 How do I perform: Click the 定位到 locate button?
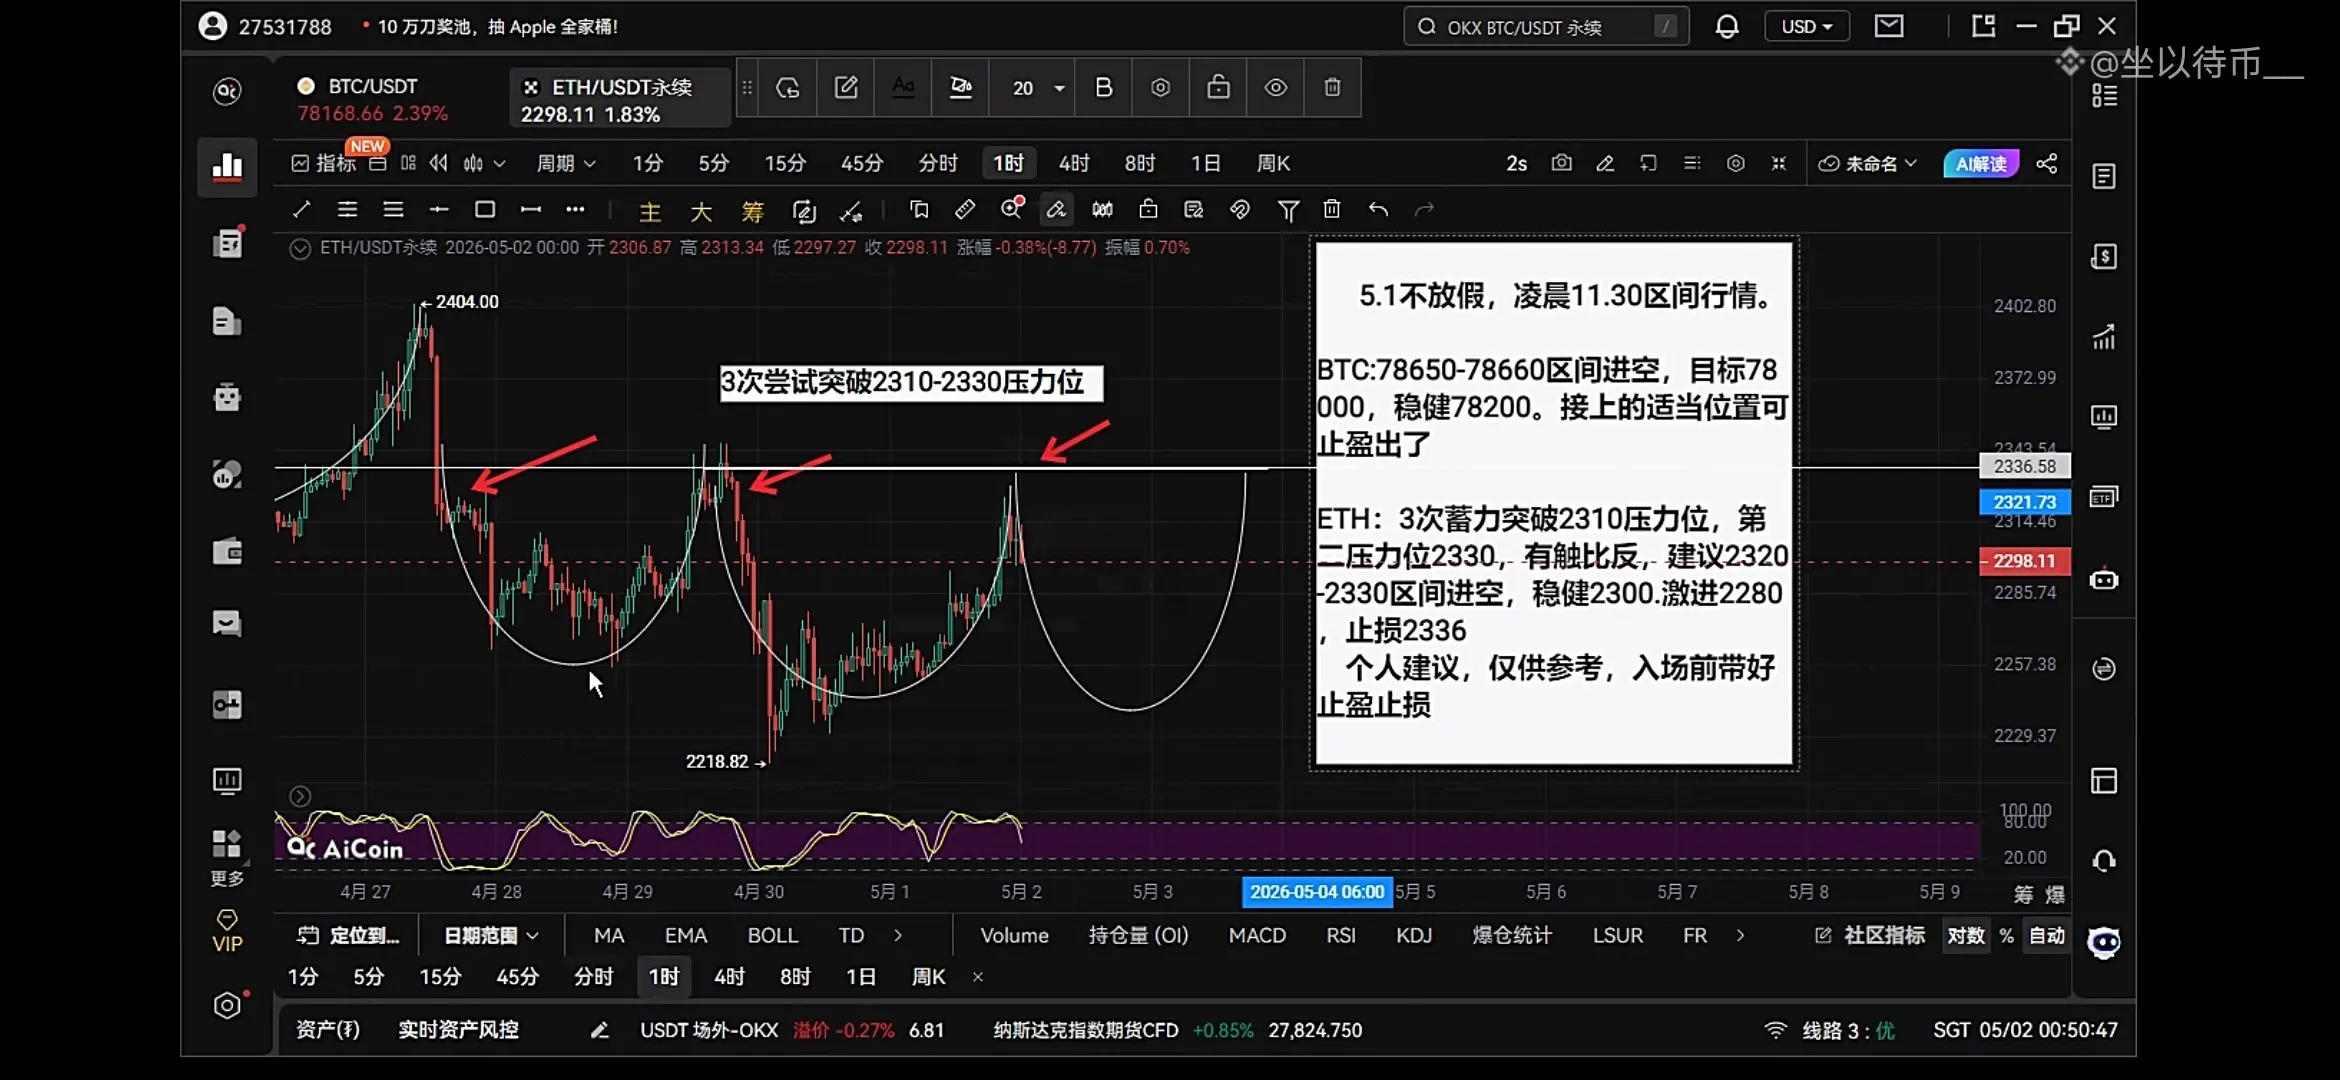(x=348, y=935)
